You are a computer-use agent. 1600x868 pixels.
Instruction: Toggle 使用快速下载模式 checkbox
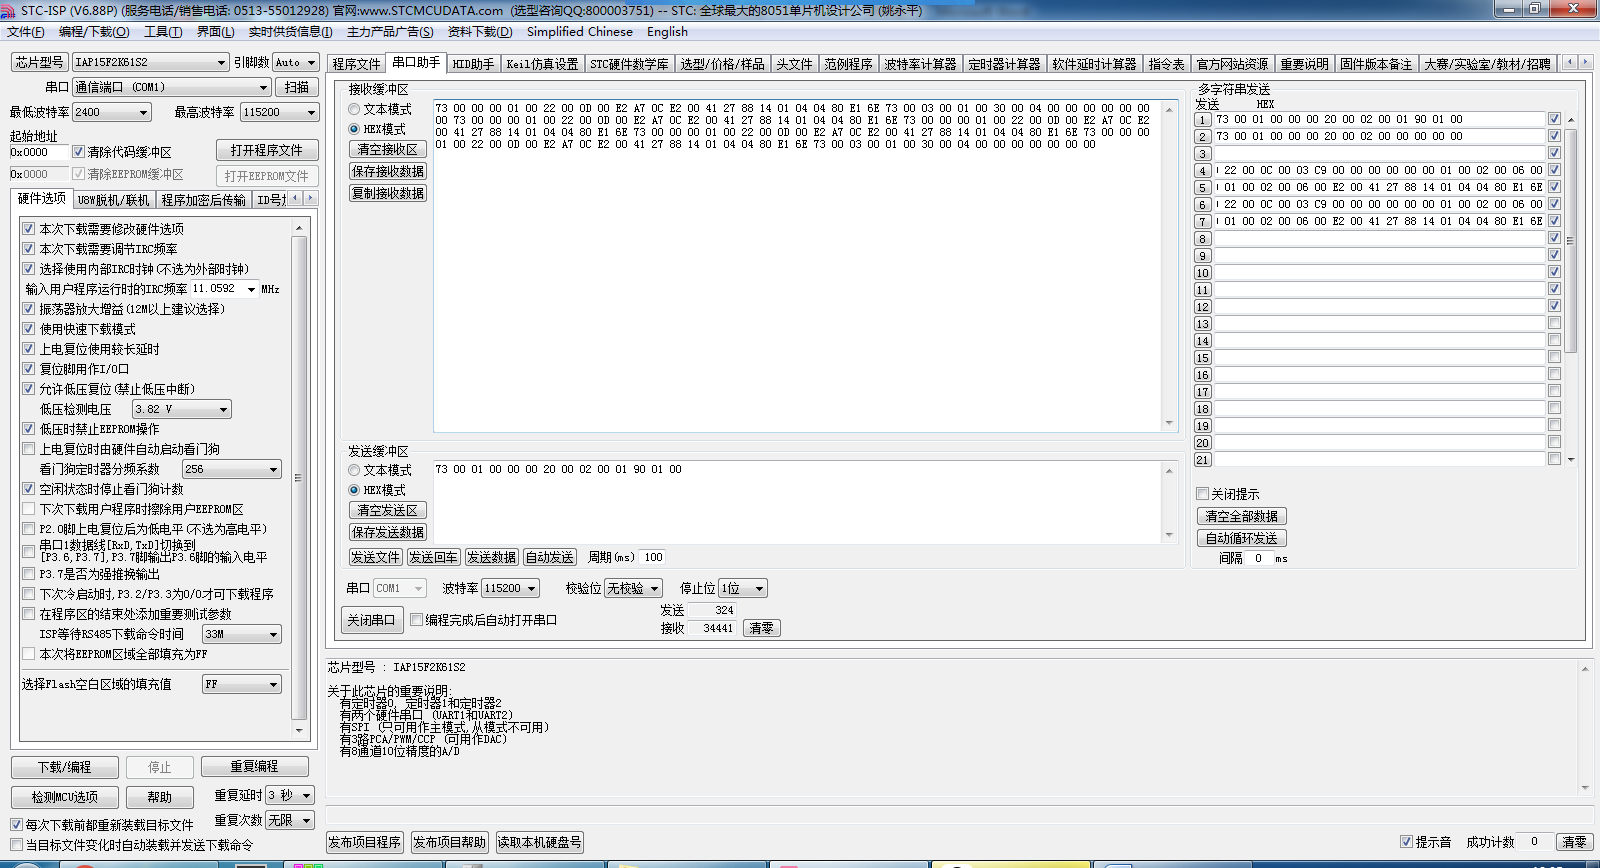[x=29, y=329]
